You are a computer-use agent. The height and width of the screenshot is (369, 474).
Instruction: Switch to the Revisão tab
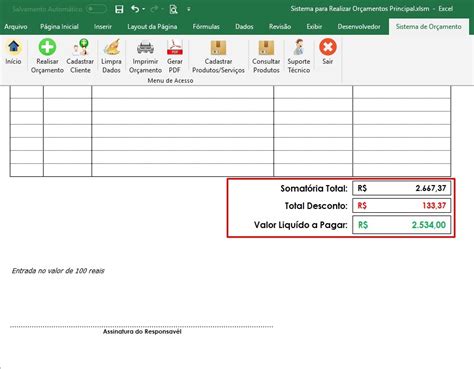[280, 27]
